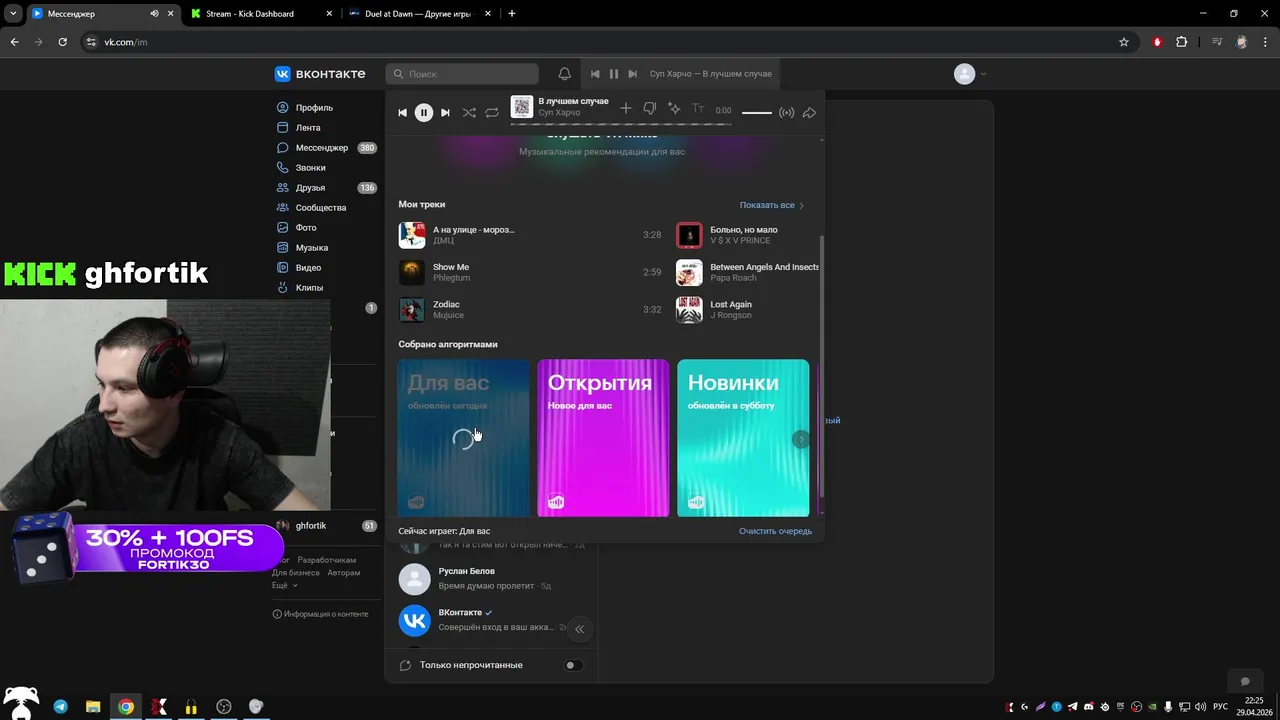This screenshot has width=1280, height=720.
Task: Click header mini-player pause button
Action: click(614, 74)
